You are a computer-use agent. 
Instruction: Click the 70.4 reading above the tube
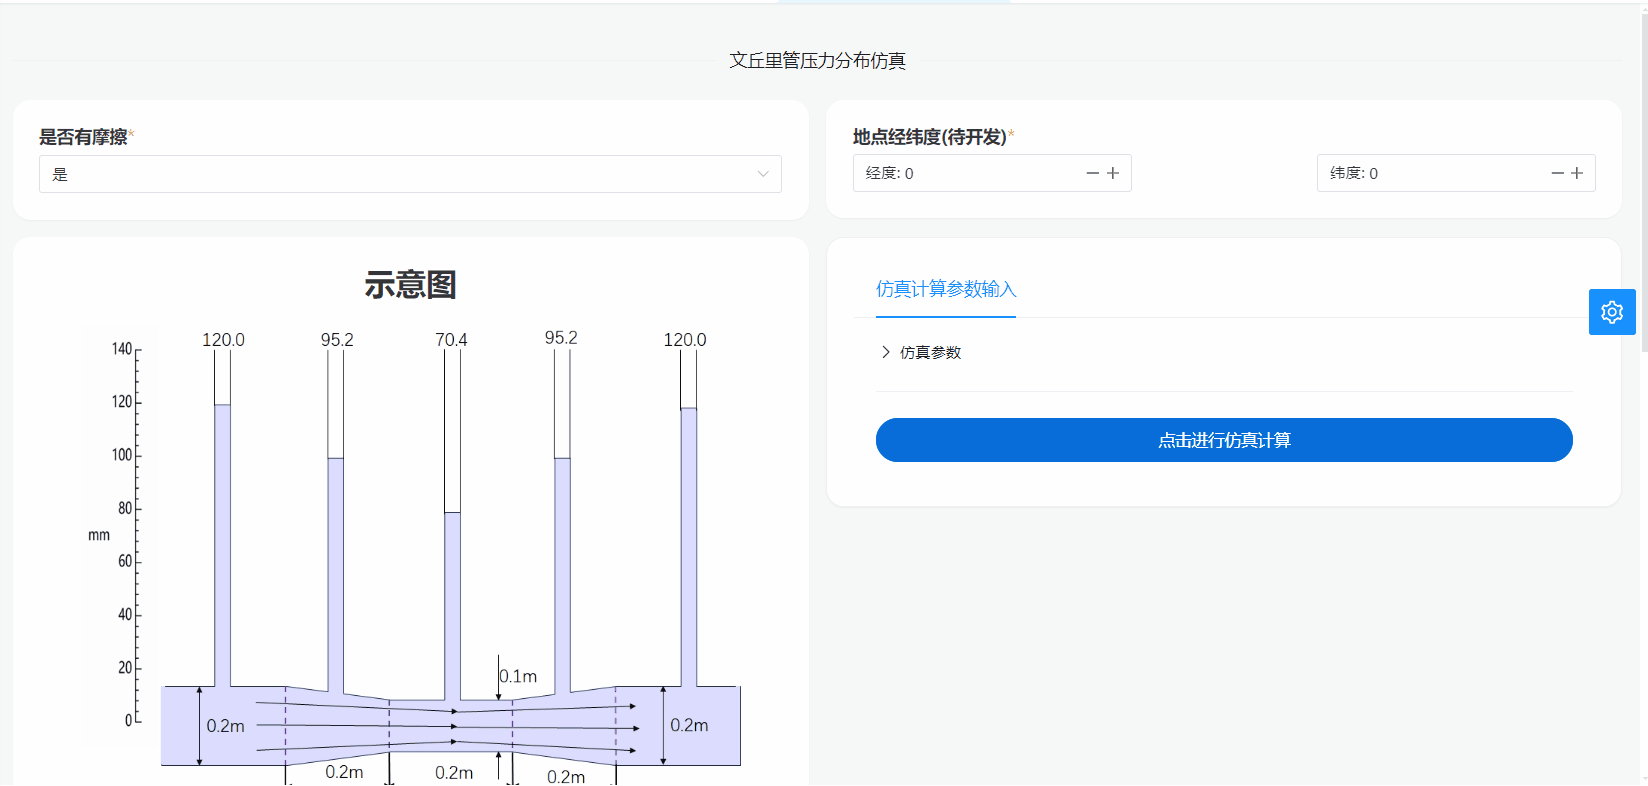pos(451,340)
